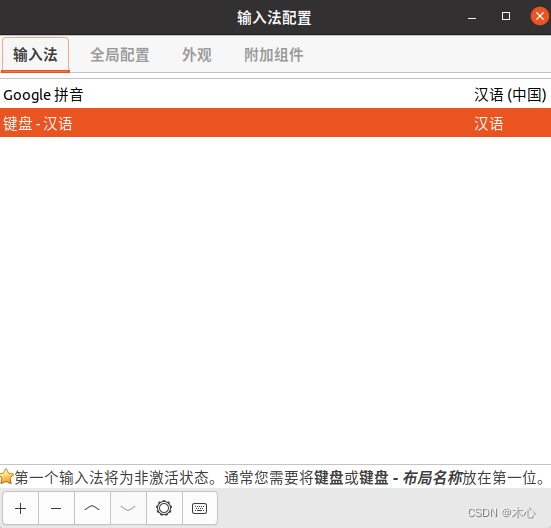The width and height of the screenshot is (551, 528).
Task: Open the keyboard layout button
Action: (200, 508)
